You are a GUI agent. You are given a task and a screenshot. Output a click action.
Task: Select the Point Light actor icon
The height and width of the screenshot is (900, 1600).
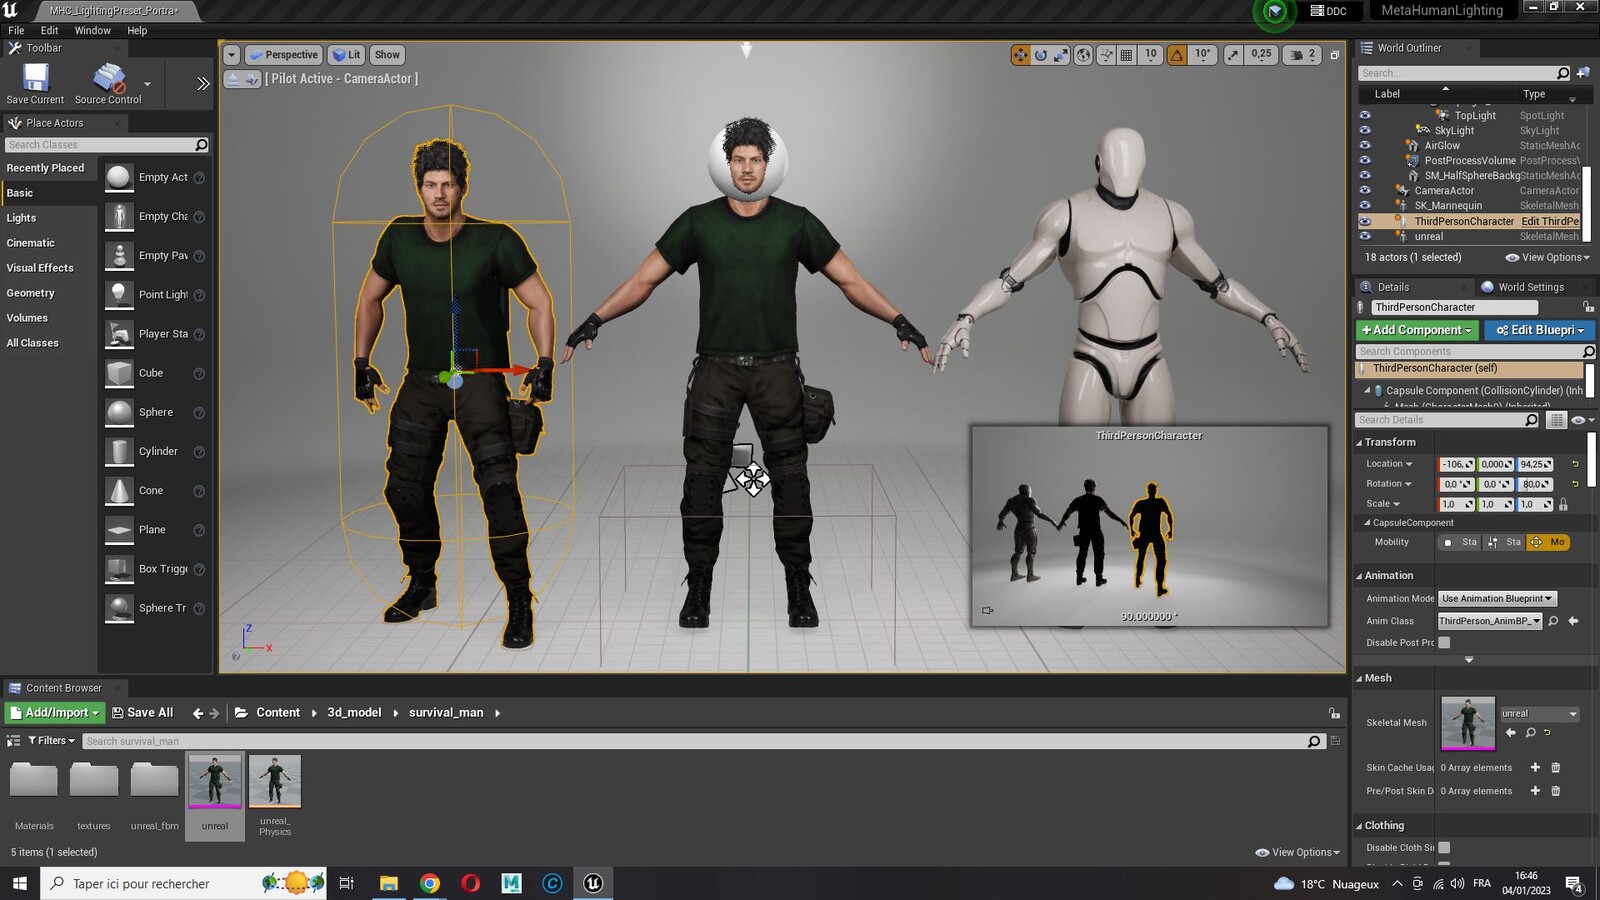(119, 295)
